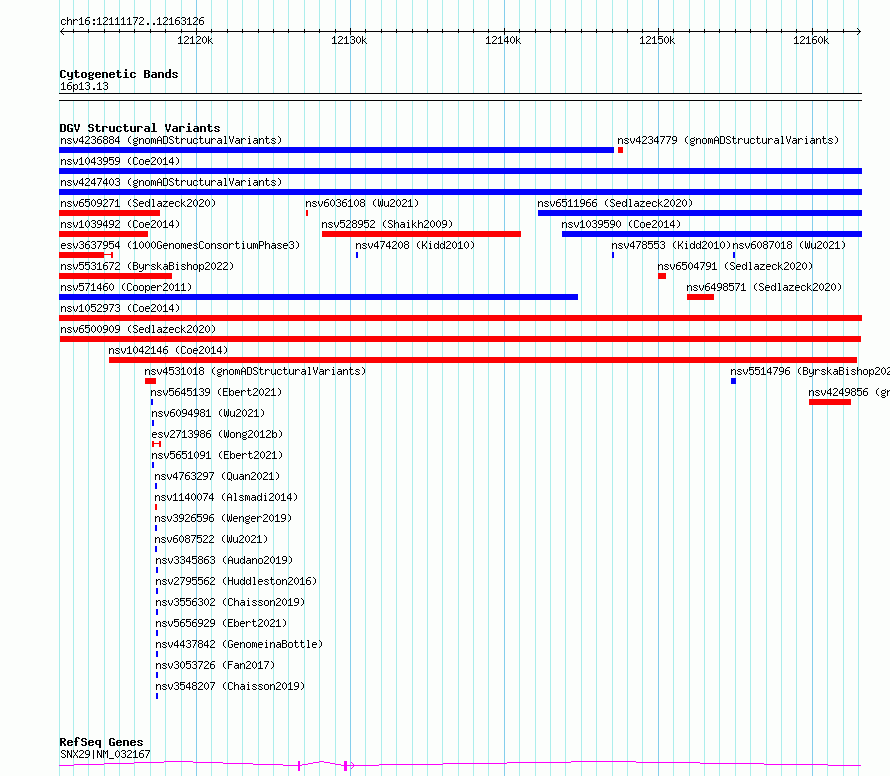Click the chr16:12111172..12163126 coordinate label
Viewport: 890px width, 776px height.
pos(132,22)
